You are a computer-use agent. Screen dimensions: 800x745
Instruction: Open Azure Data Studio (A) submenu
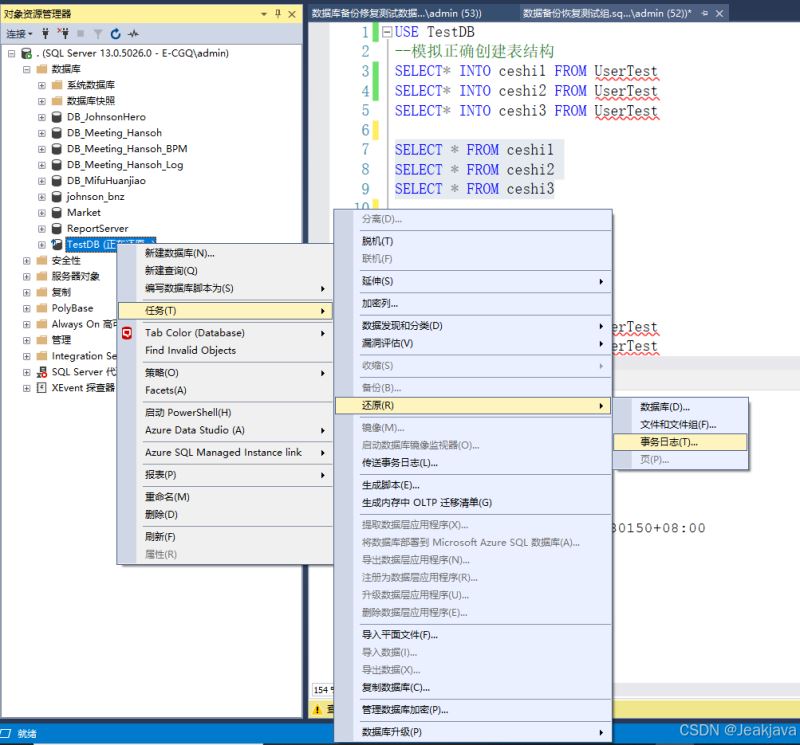[225, 430]
